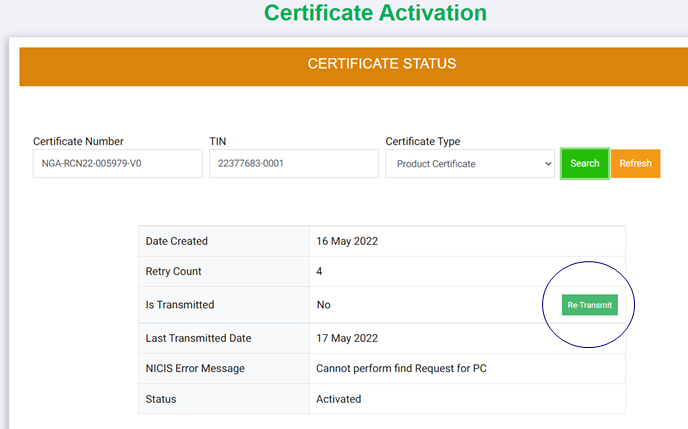Viewport: 688px width, 429px height.
Task: Select the 'Is Transmitted' row label
Action: tap(180, 305)
